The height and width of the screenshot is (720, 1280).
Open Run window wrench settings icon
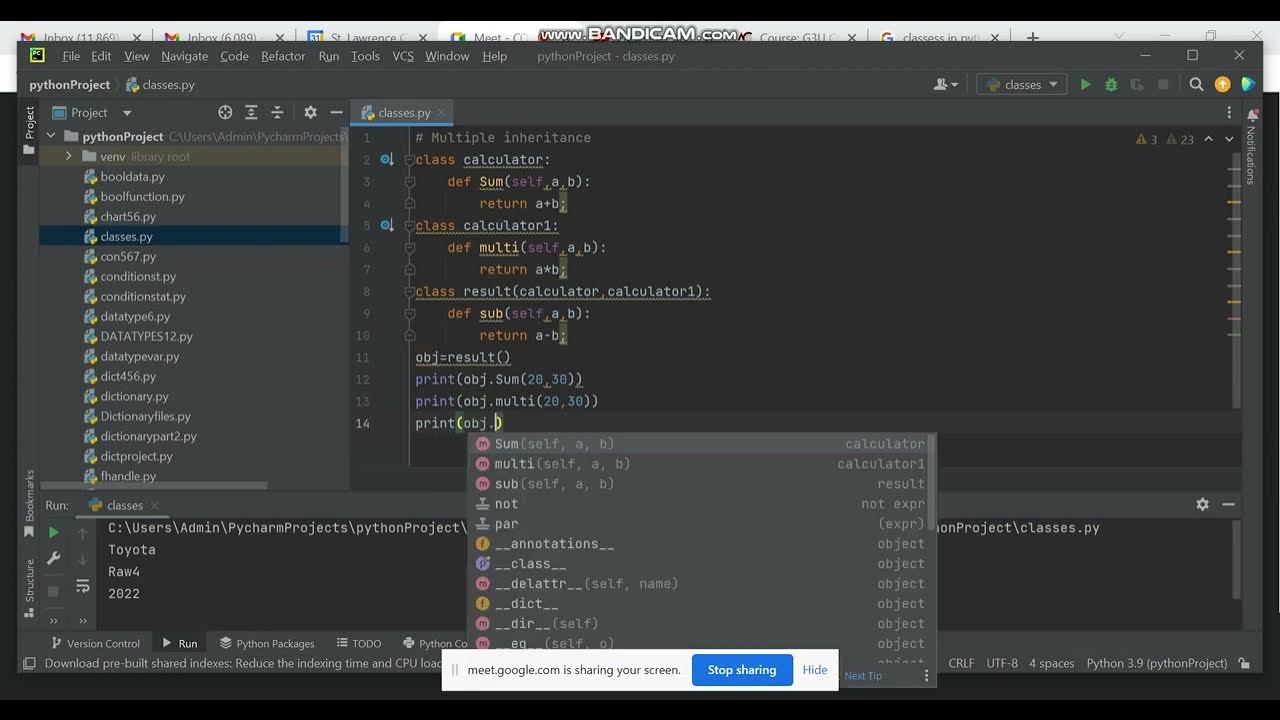(54, 559)
